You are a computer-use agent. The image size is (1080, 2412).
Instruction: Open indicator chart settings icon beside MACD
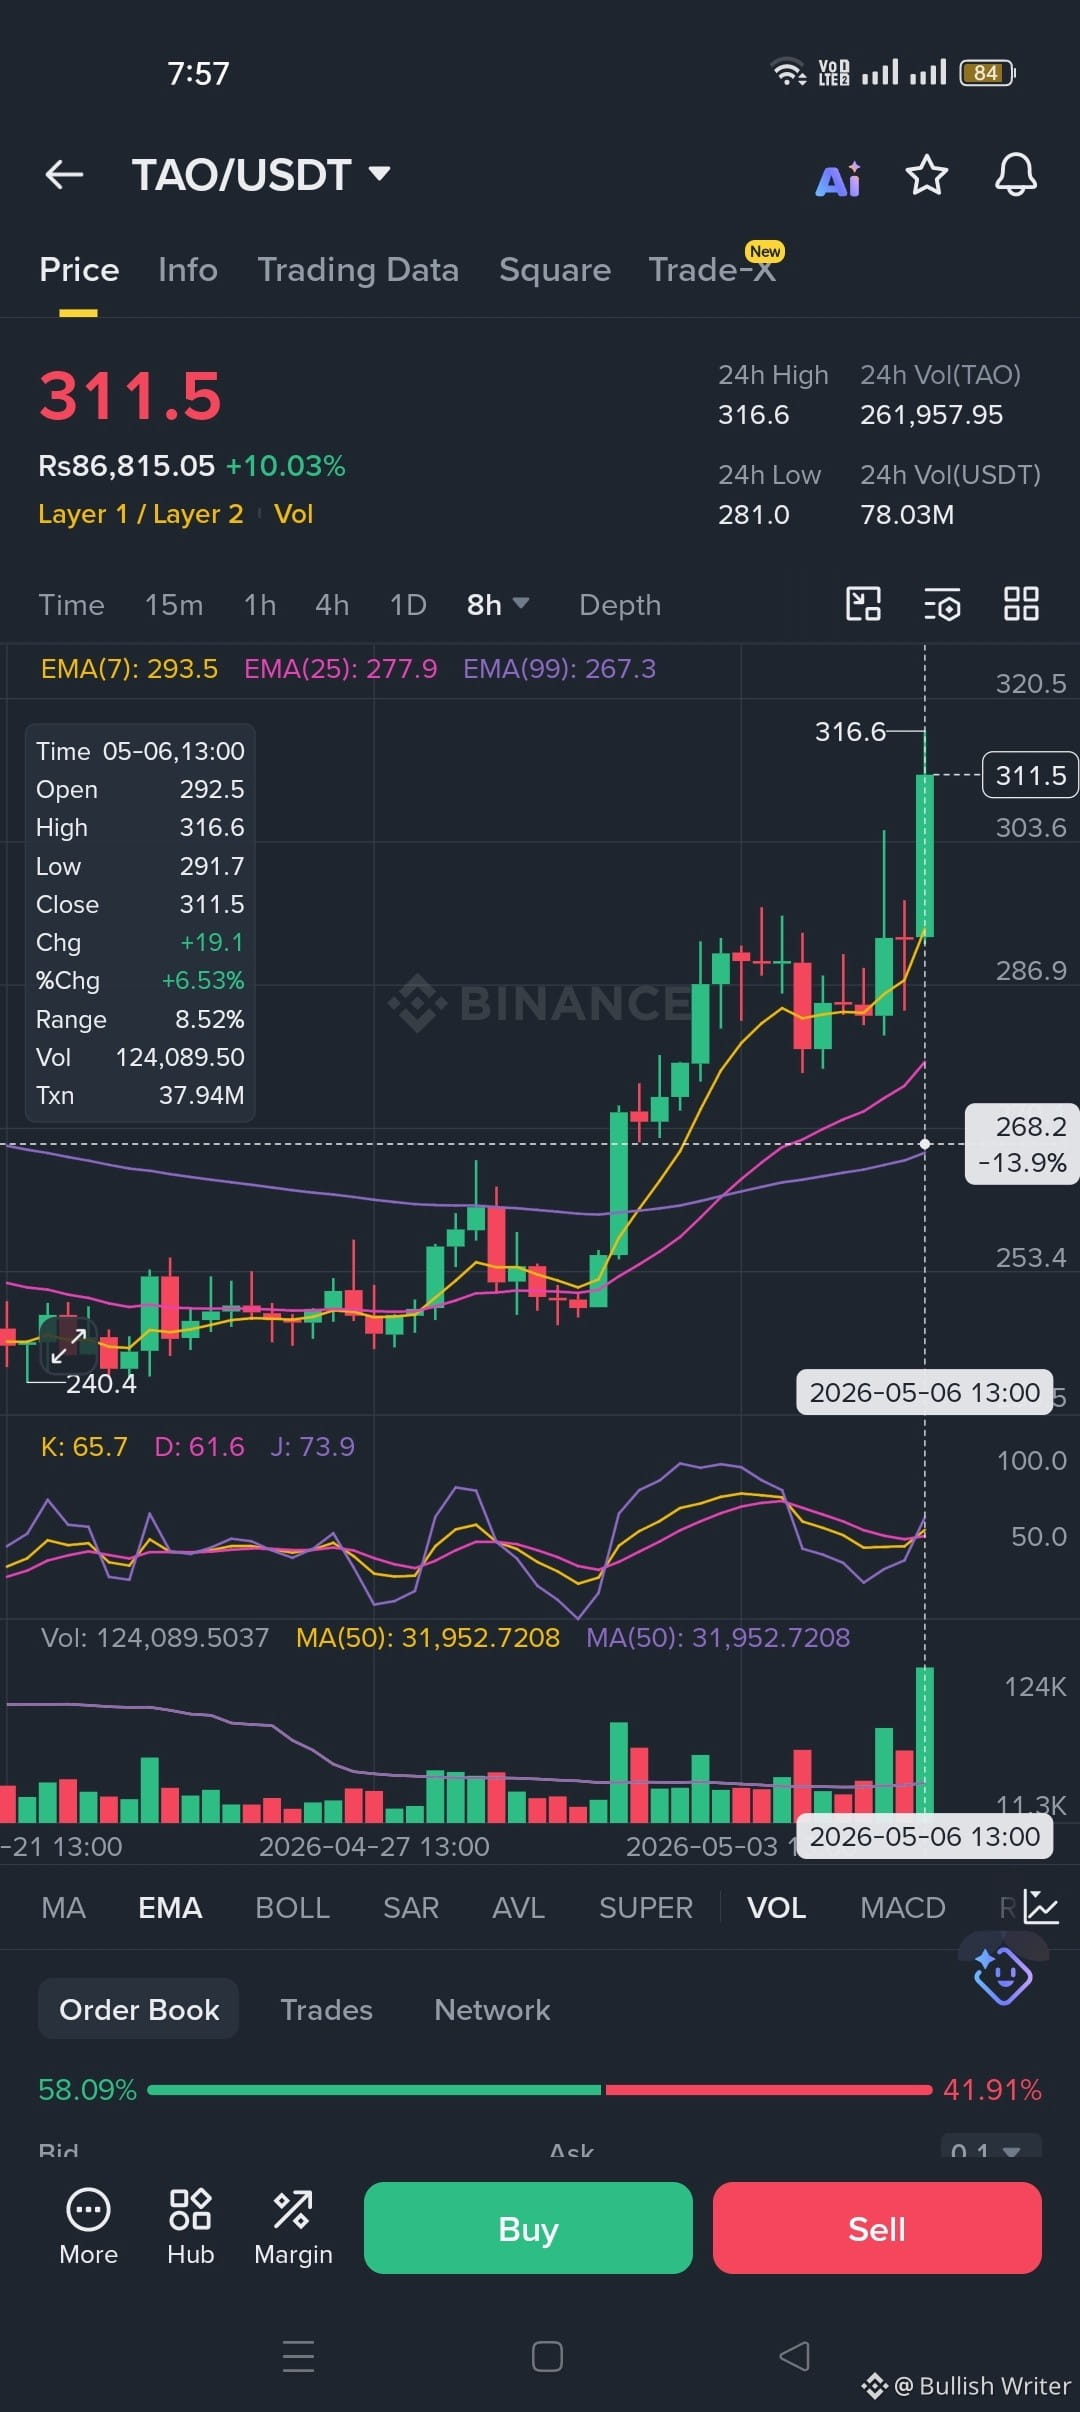click(x=1041, y=1907)
